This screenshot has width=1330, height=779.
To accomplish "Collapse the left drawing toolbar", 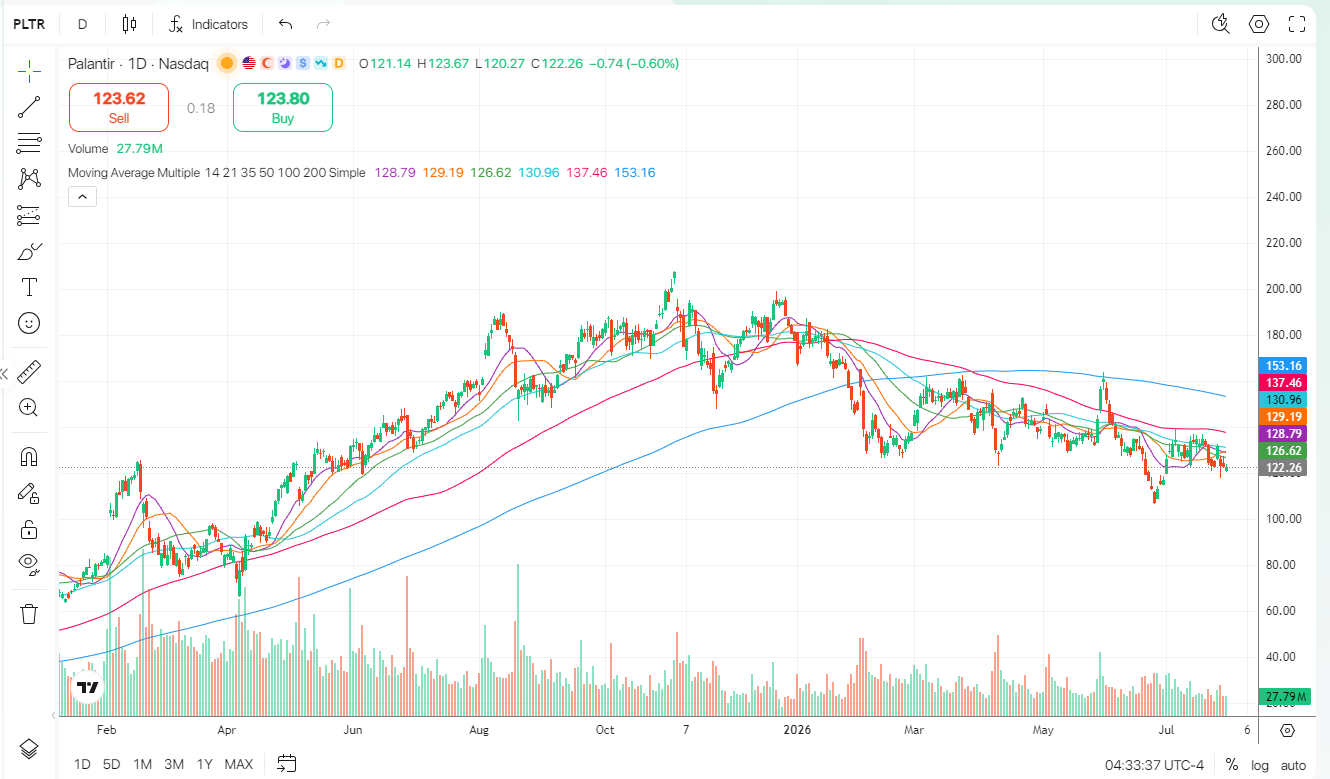I will point(5,373).
